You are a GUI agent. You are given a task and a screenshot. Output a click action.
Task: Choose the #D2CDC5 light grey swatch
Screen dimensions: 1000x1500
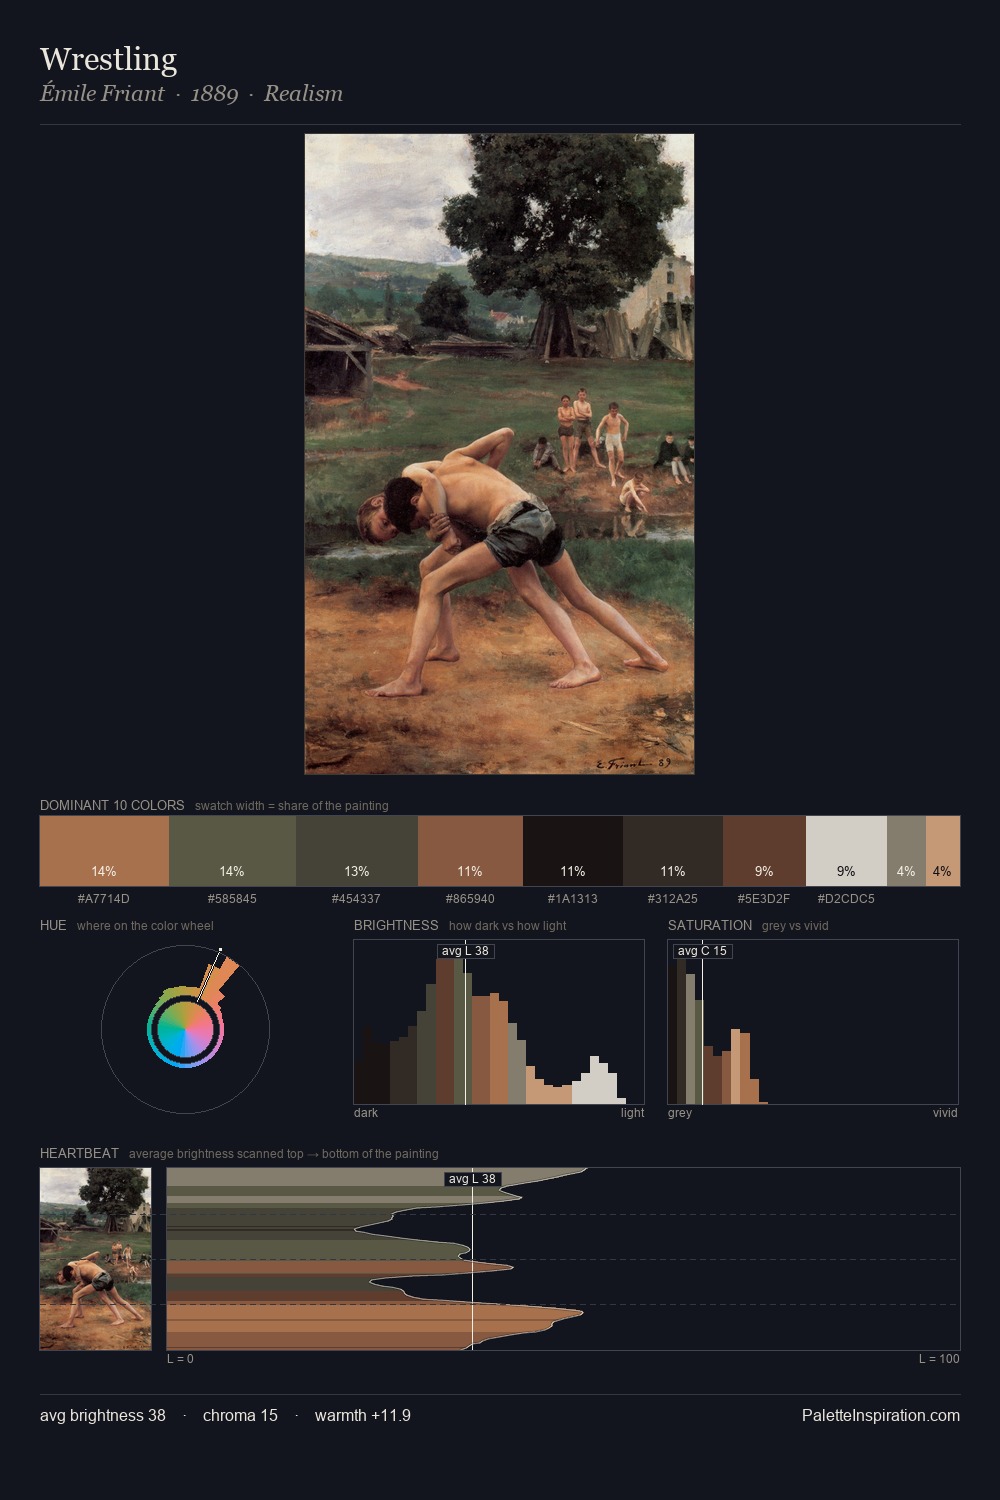tap(846, 851)
